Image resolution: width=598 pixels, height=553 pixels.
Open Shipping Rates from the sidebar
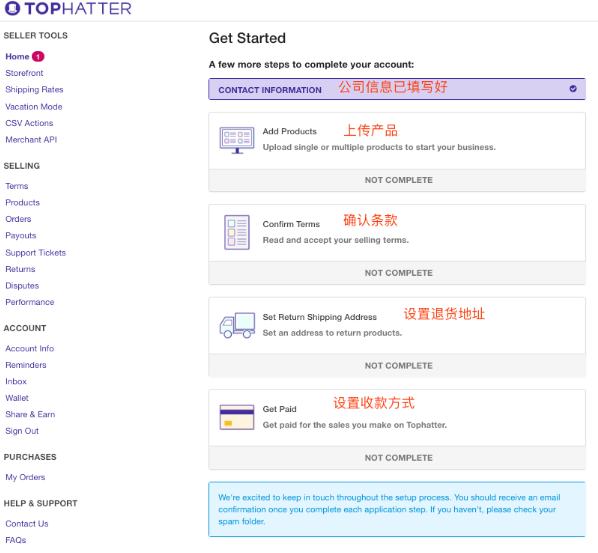click(x=34, y=90)
